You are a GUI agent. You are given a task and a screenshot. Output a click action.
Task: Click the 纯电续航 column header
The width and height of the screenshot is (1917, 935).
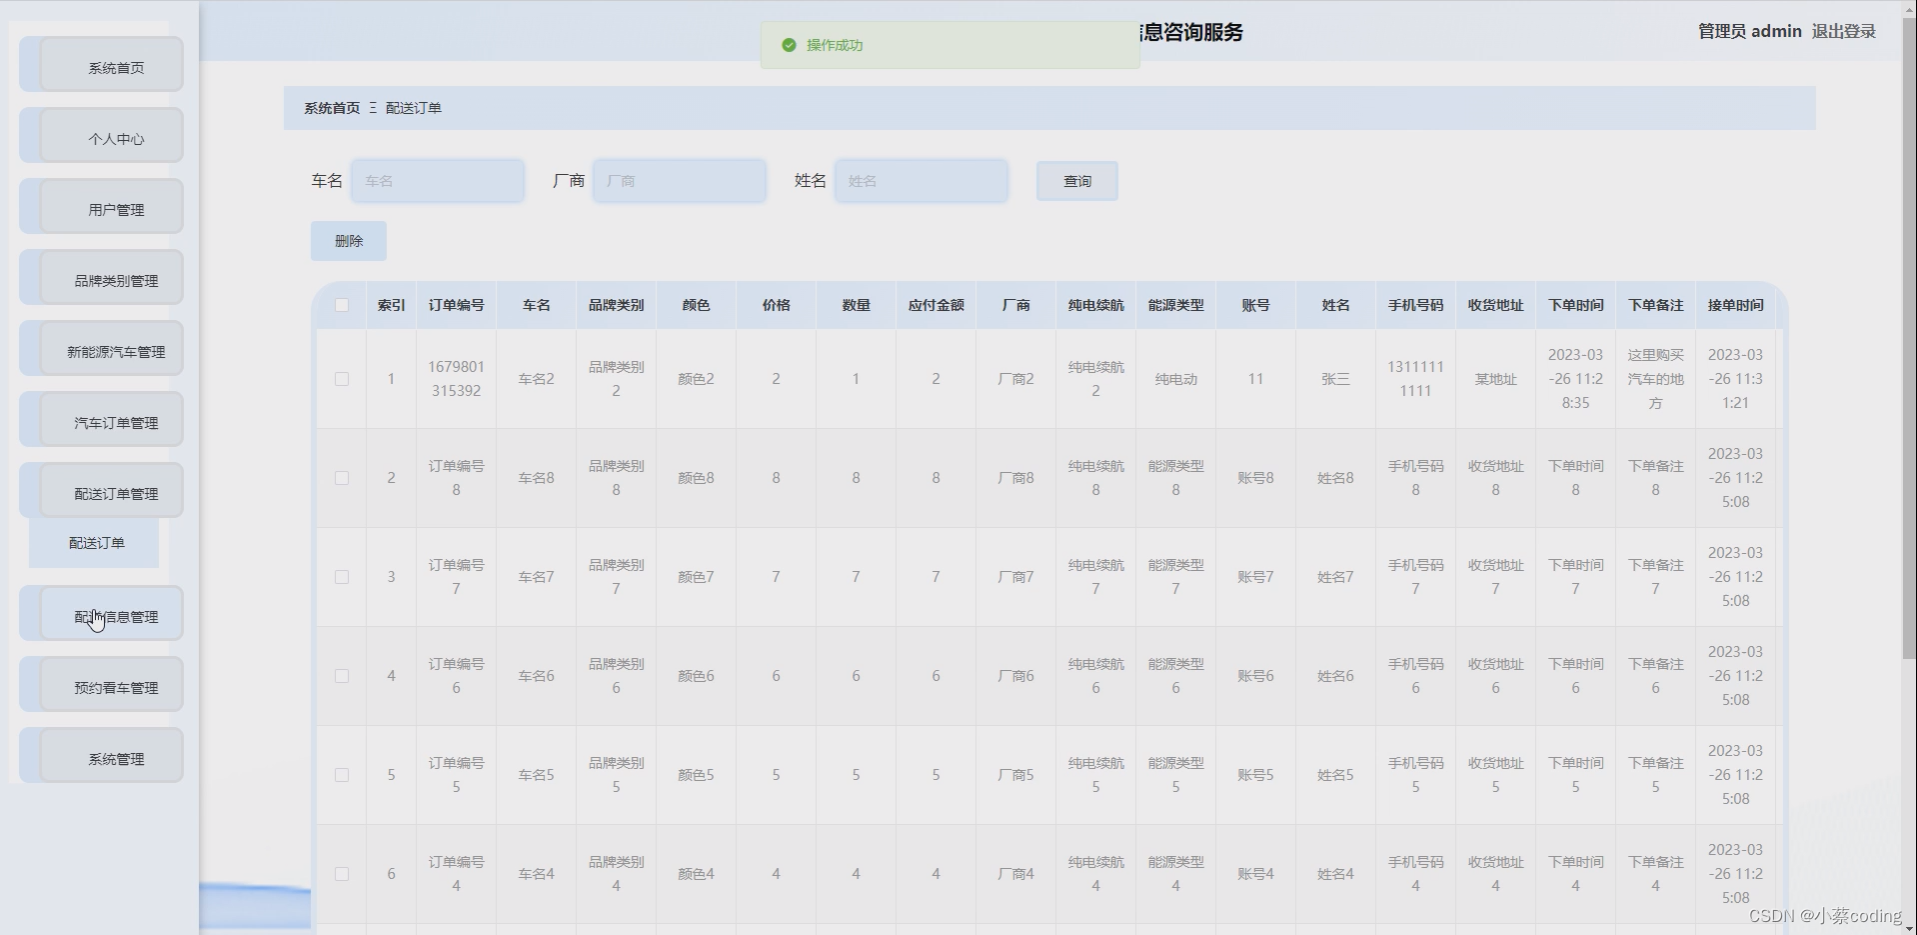coord(1096,305)
